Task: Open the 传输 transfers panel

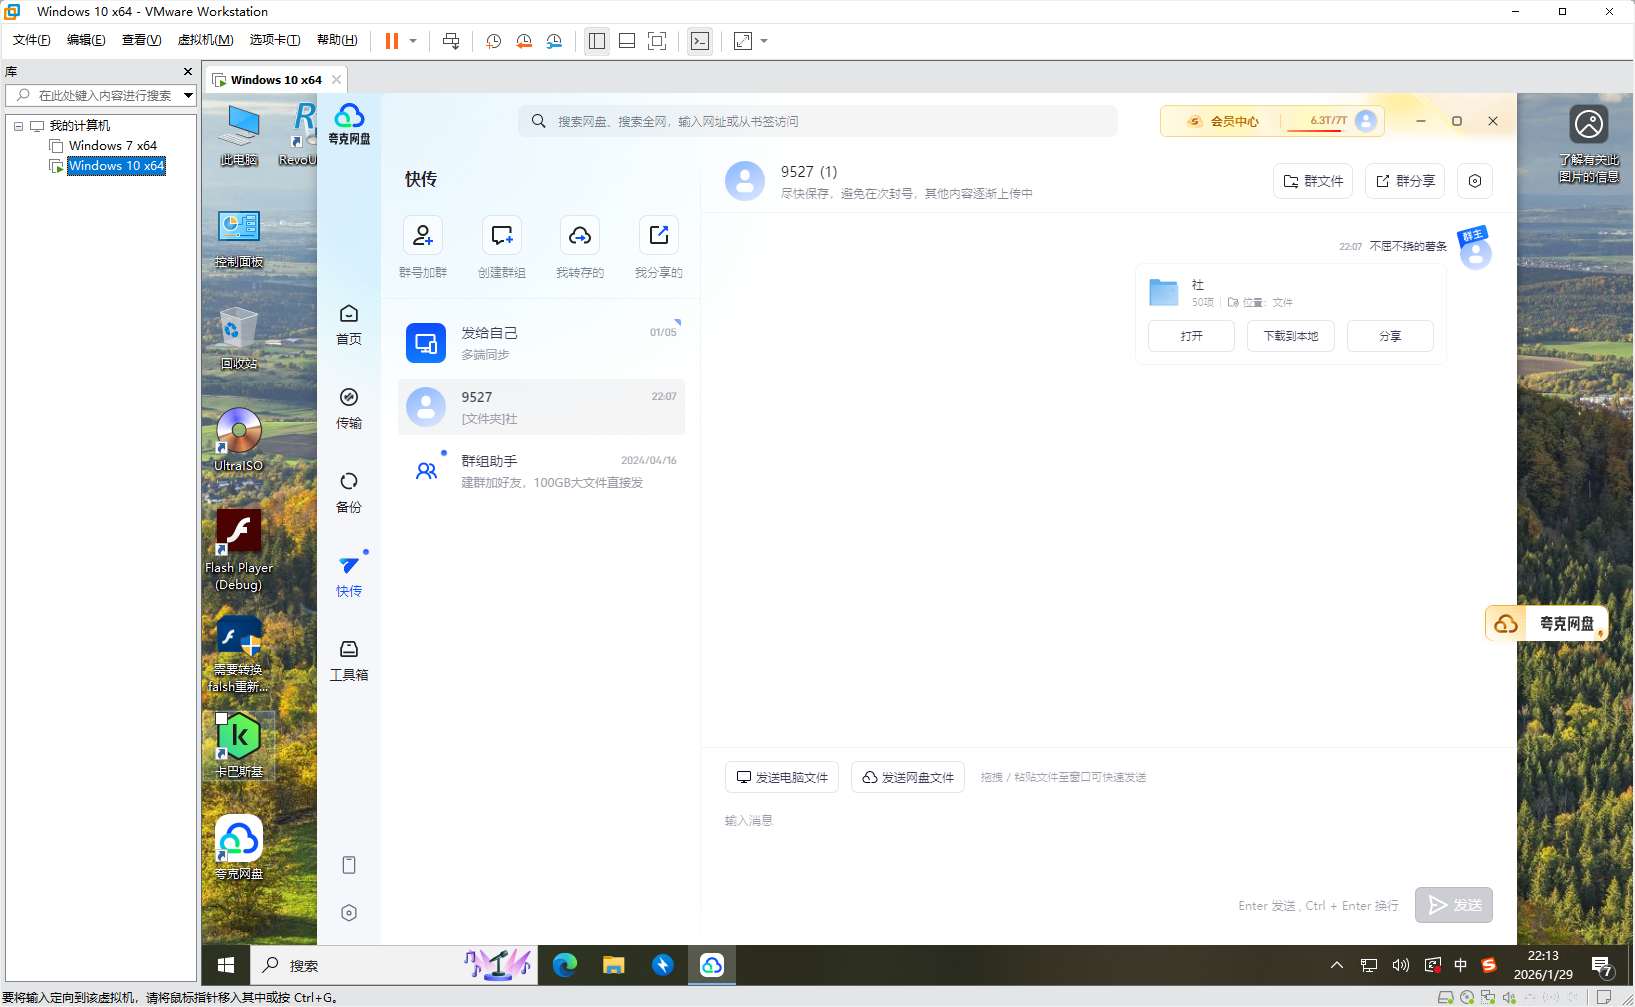Action: point(348,407)
